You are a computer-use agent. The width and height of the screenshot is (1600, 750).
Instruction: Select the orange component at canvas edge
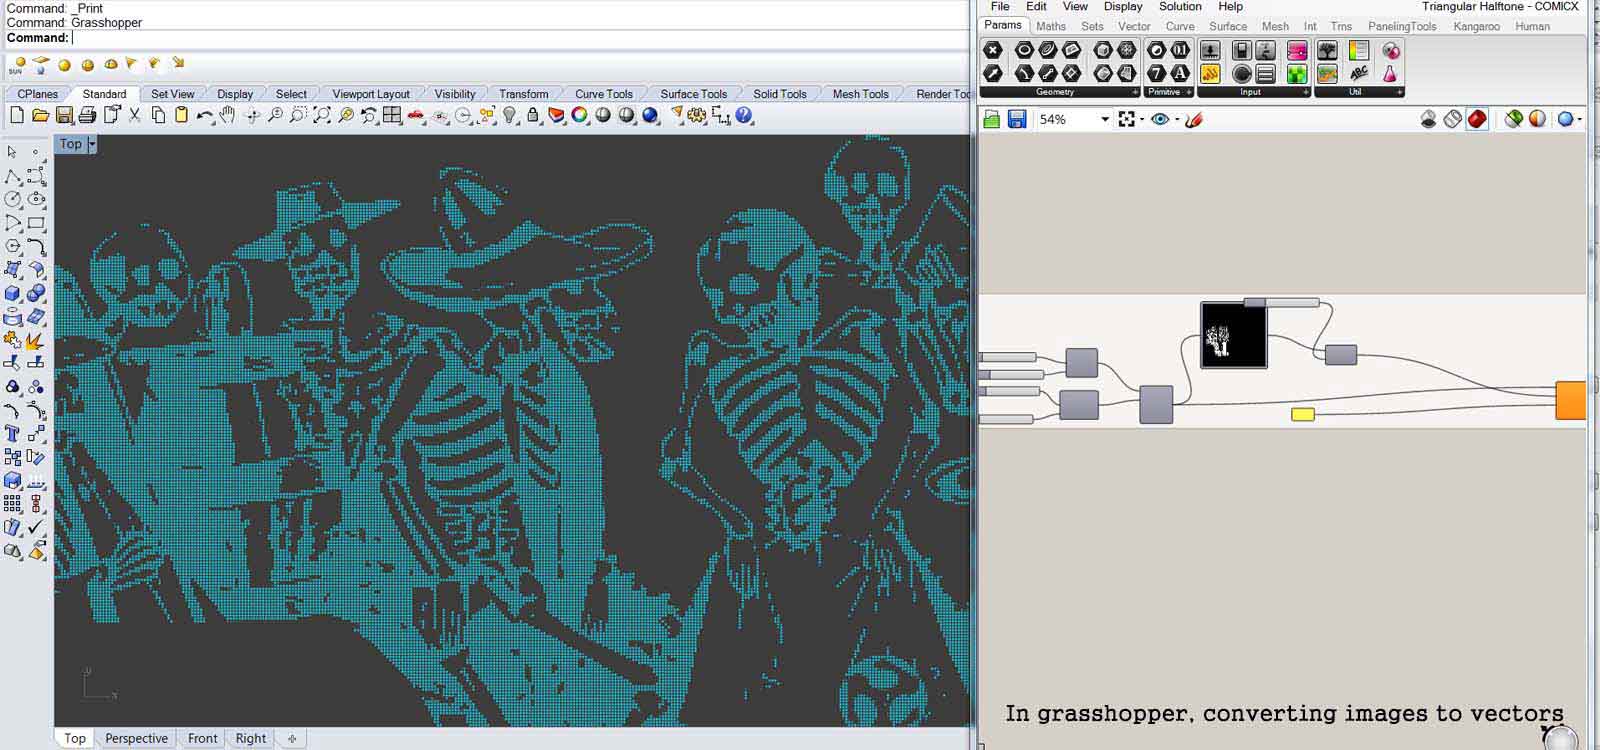tap(1571, 400)
